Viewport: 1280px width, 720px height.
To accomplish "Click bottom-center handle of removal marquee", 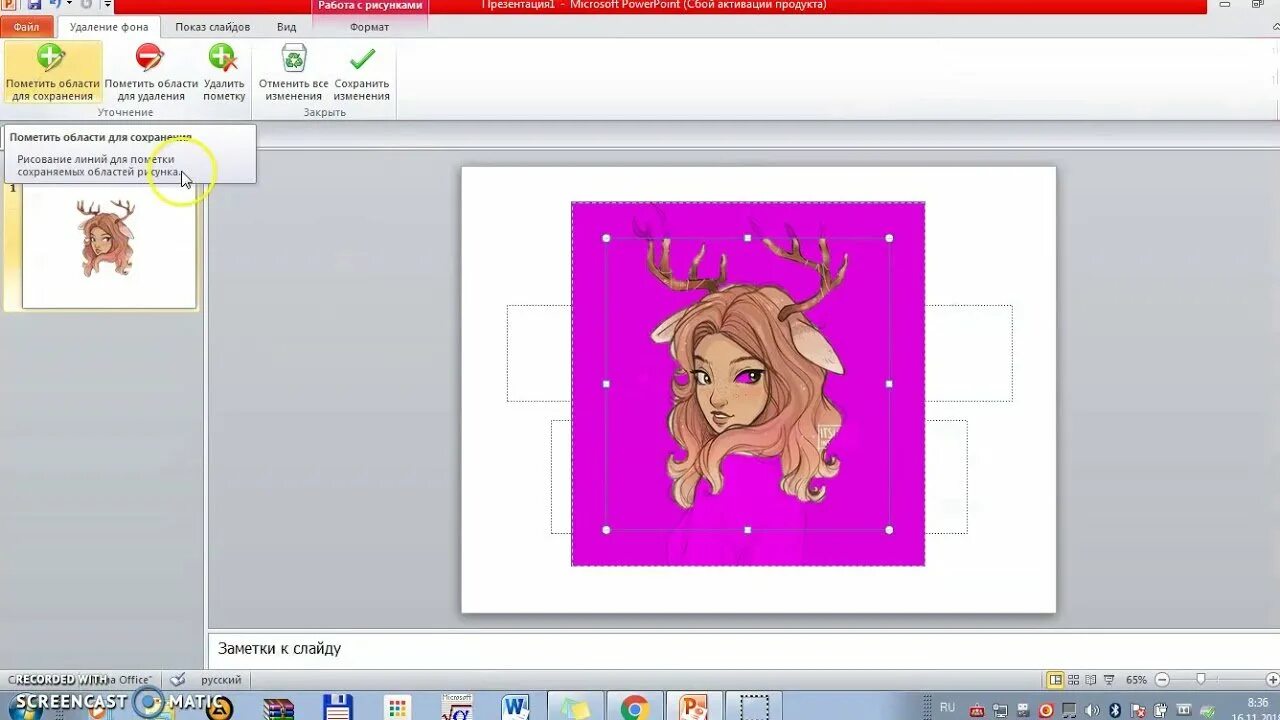I will [748, 530].
